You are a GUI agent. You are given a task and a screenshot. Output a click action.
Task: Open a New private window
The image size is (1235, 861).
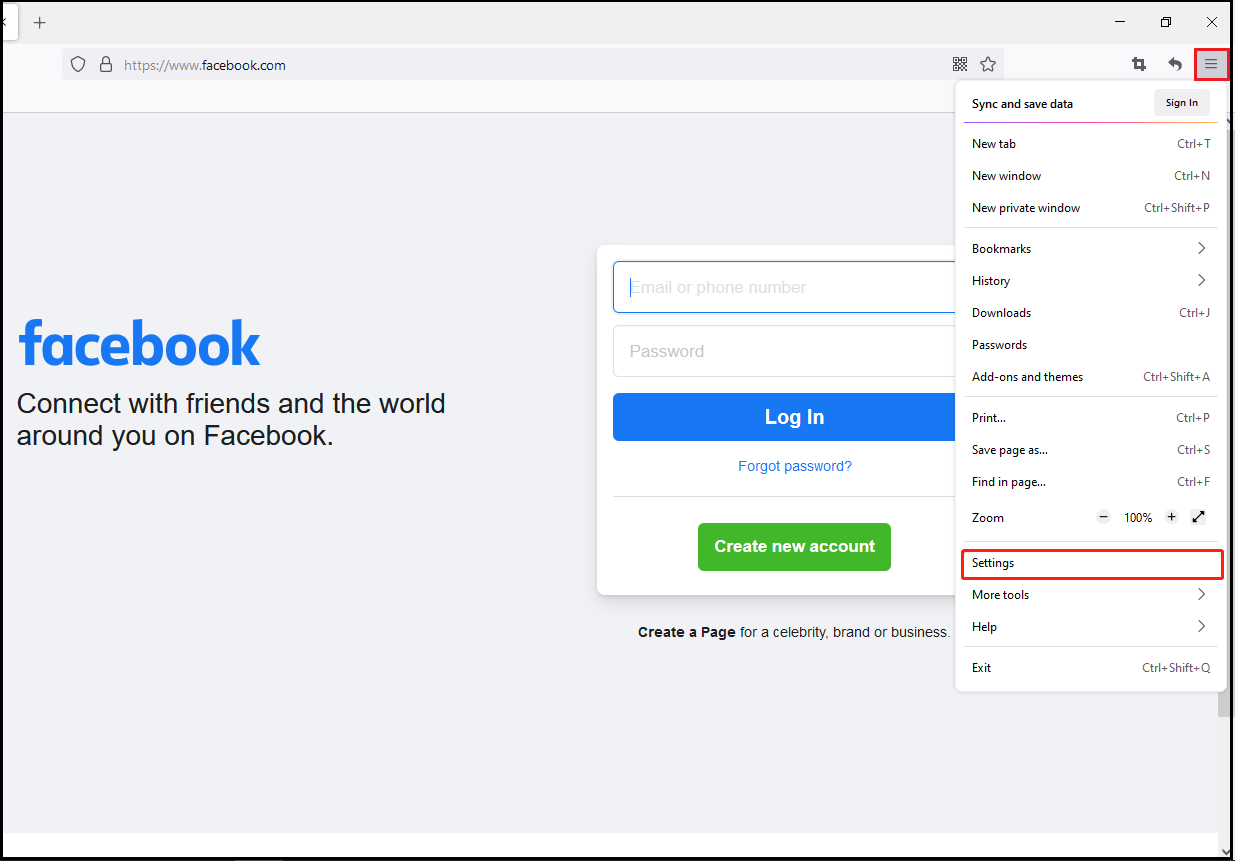pyautogui.click(x=1091, y=208)
